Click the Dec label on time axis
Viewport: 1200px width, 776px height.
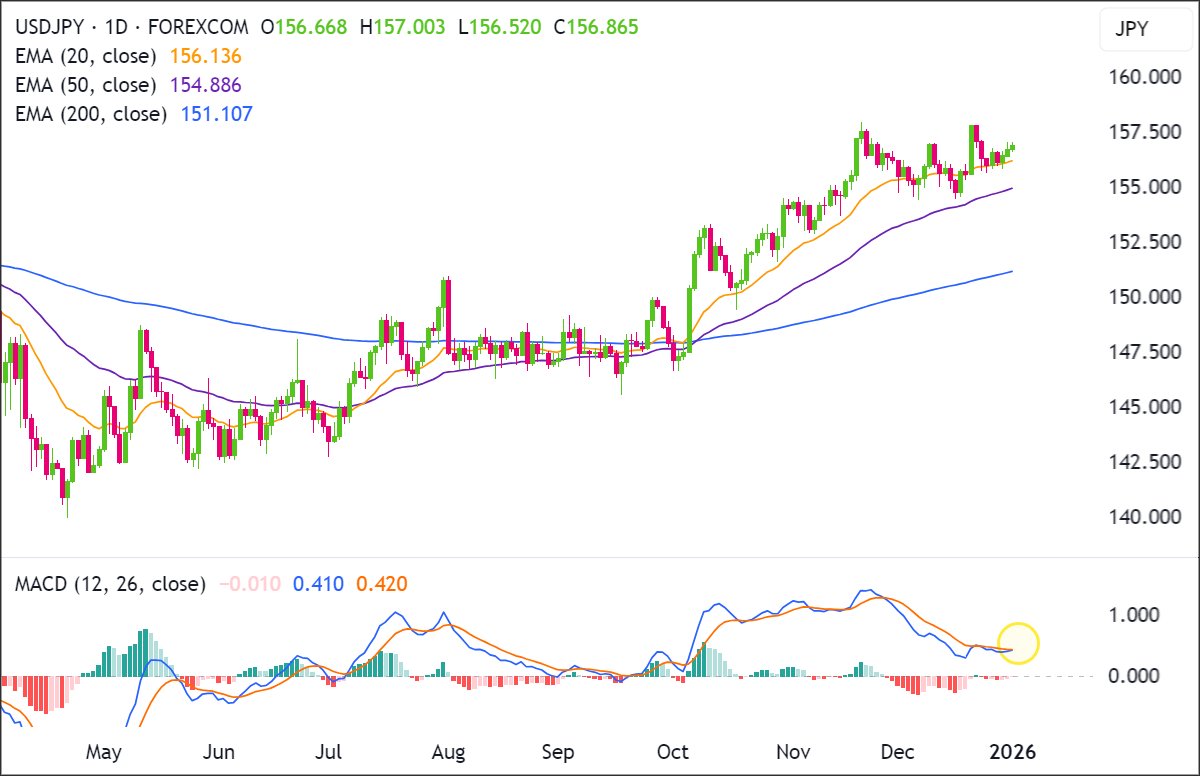[x=898, y=751]
